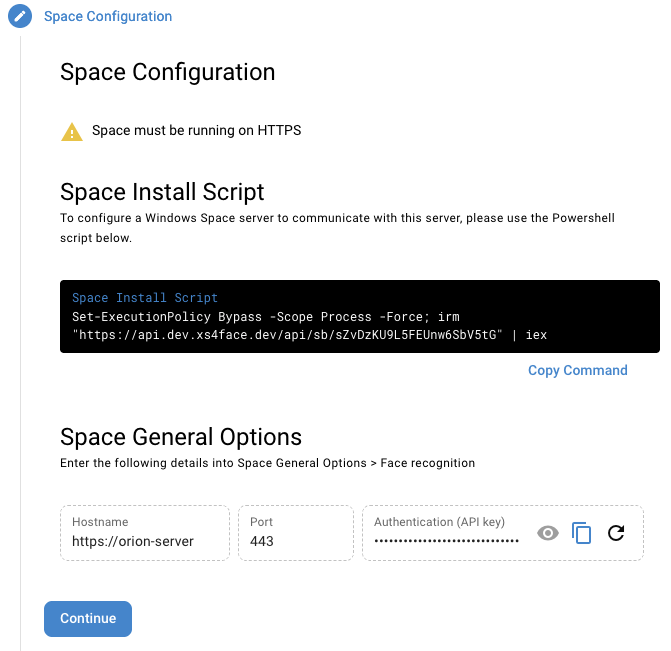Open the Space Configuration step label
Screen dimensions: 671x651
coord(108,16)
